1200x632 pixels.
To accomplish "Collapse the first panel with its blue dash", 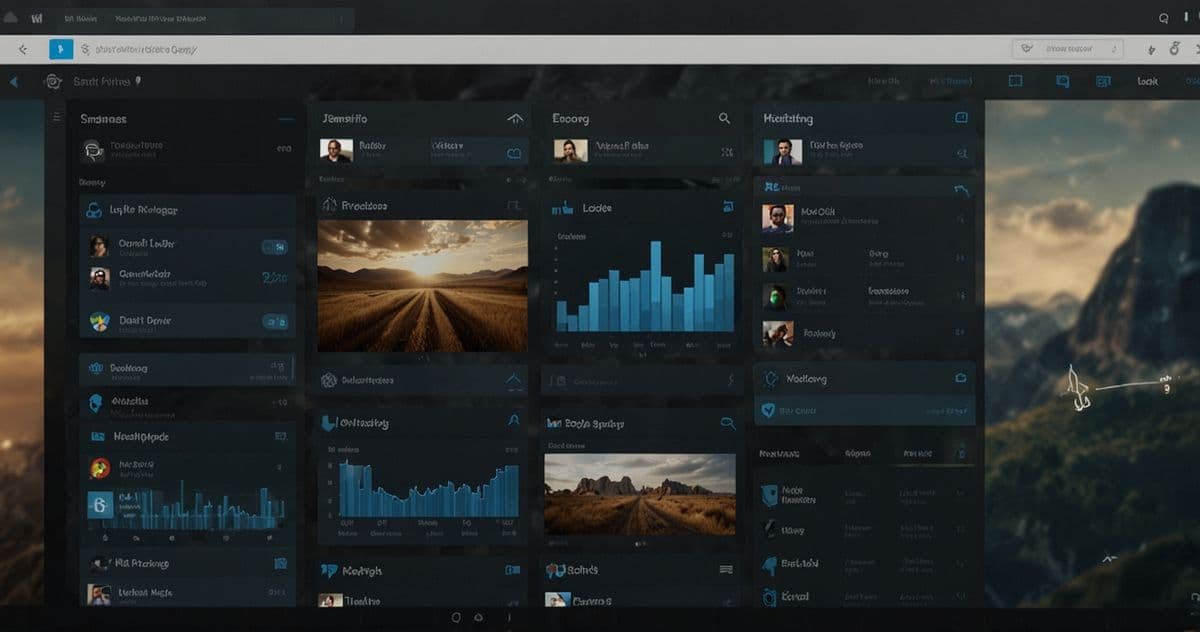I will 286,119.
